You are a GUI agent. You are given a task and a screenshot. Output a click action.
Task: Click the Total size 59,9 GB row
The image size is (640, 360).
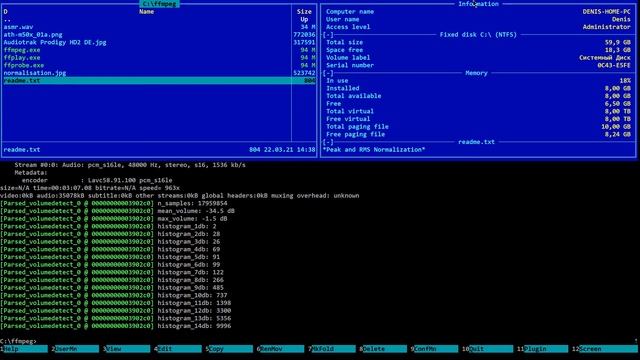(x=478, y=42)
